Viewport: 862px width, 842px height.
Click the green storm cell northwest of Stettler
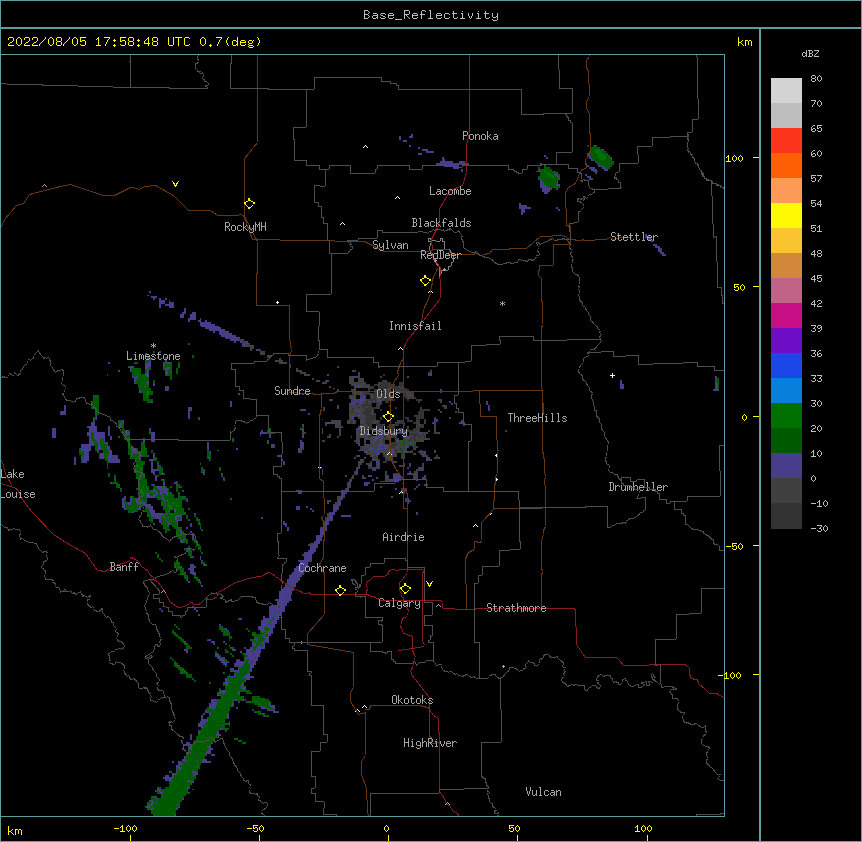click(600, 157)
